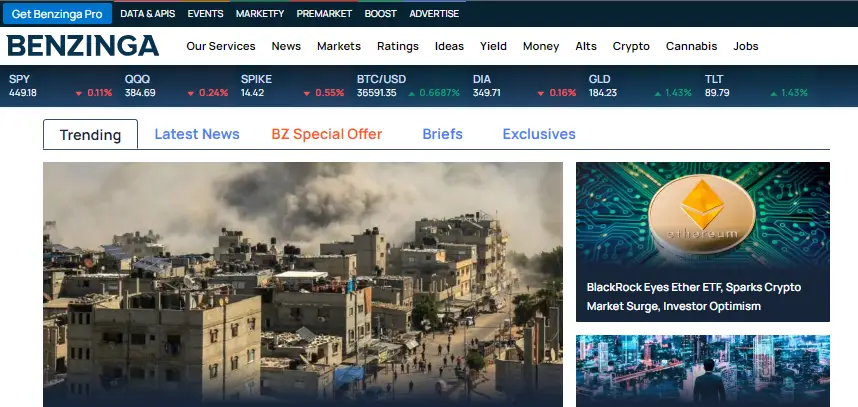
Task: Select the SPY ticker symbol
Action: click(x=19, y=79)
